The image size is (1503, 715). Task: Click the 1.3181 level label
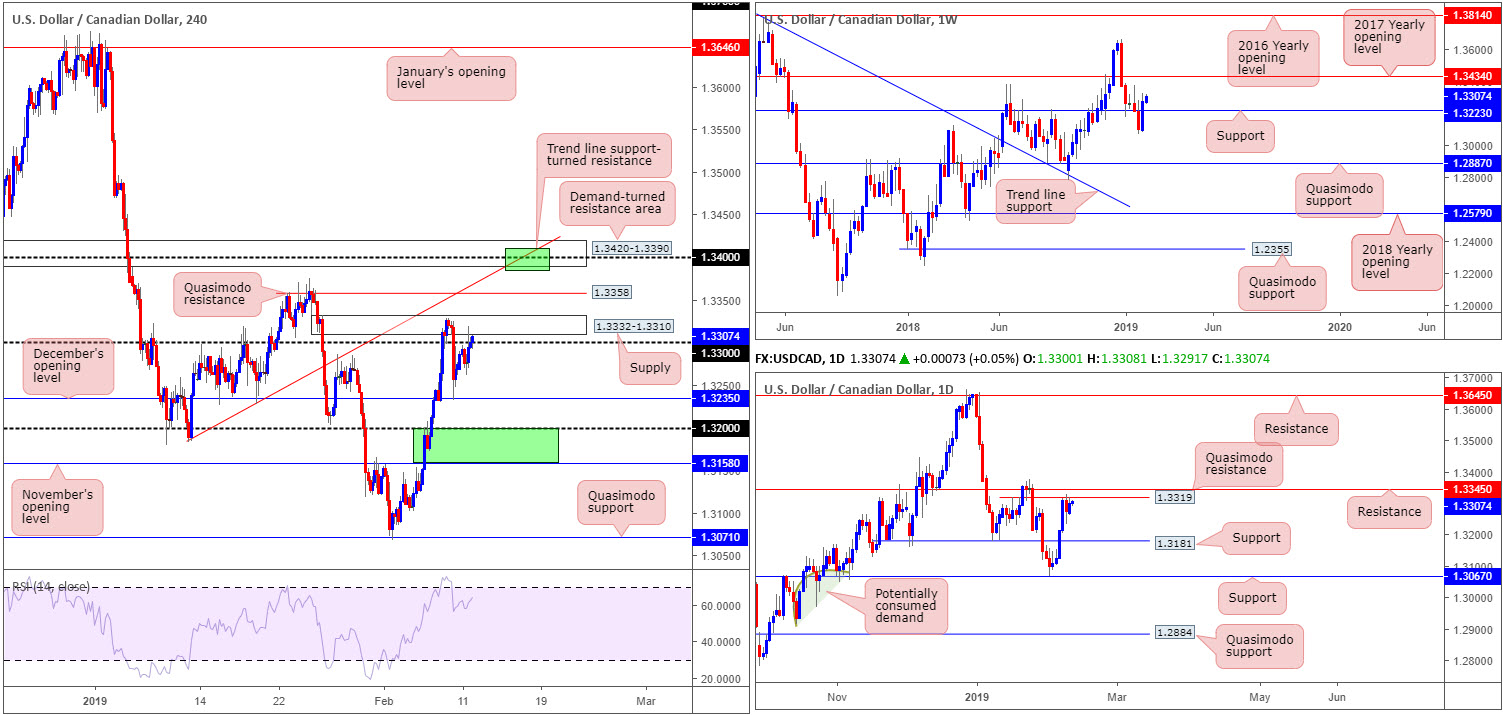(1173, 541)
